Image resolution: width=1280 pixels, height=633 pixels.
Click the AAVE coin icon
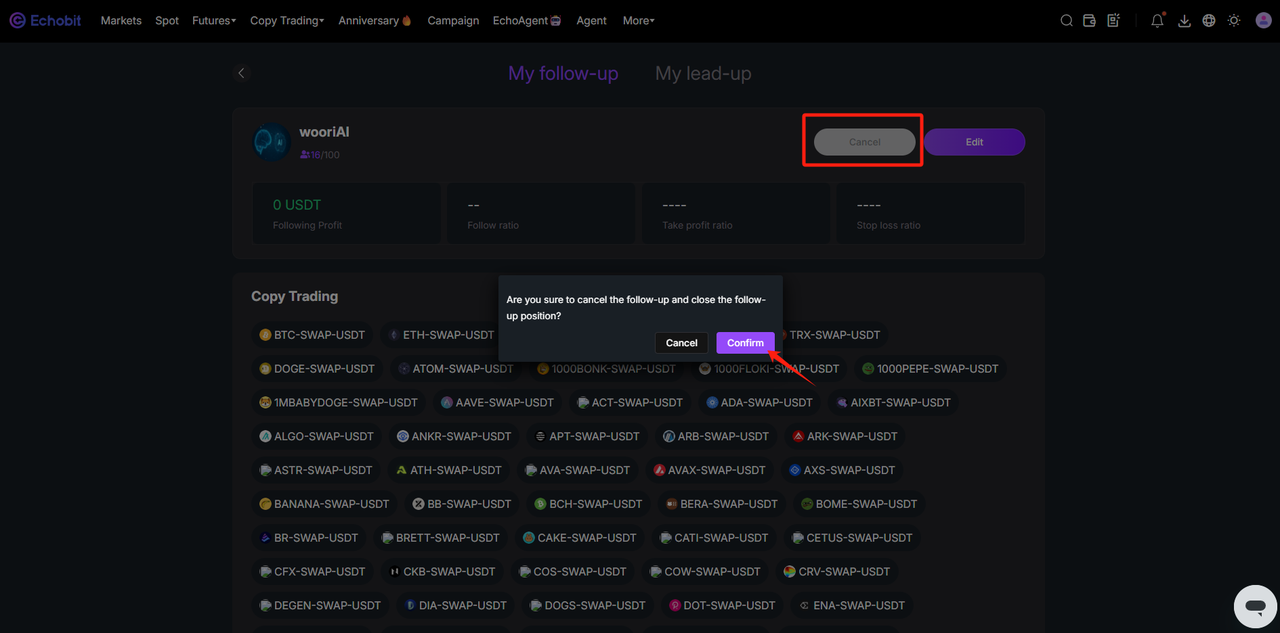coord(447,403)
